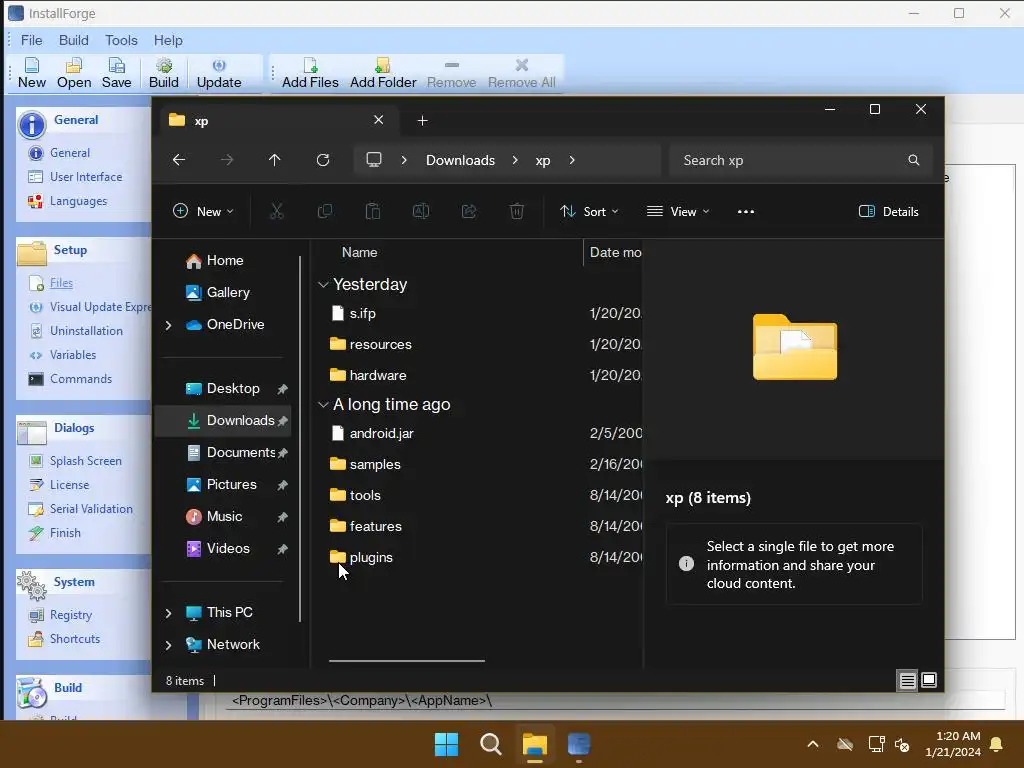The image size is (1024, 768).
Task: Click the Delete trash icon in Explorer
Action: [x=517, y=211]
